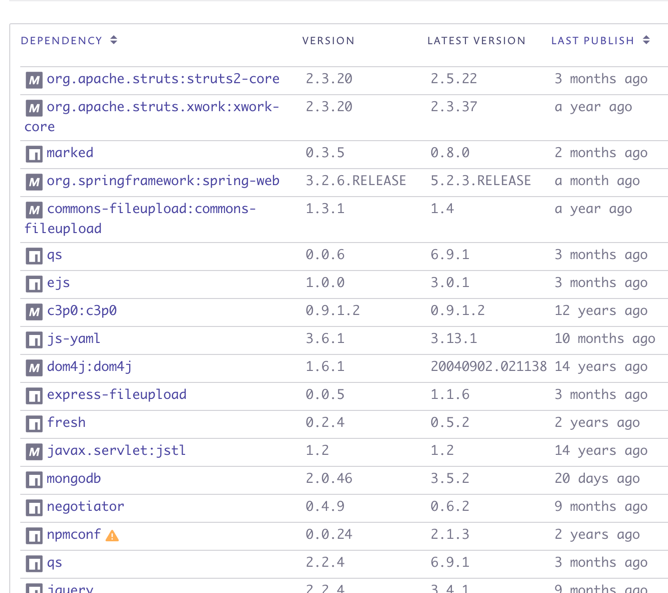
Task: Sort table by Last Publish arrows
Action: click(x=646, y=40)
